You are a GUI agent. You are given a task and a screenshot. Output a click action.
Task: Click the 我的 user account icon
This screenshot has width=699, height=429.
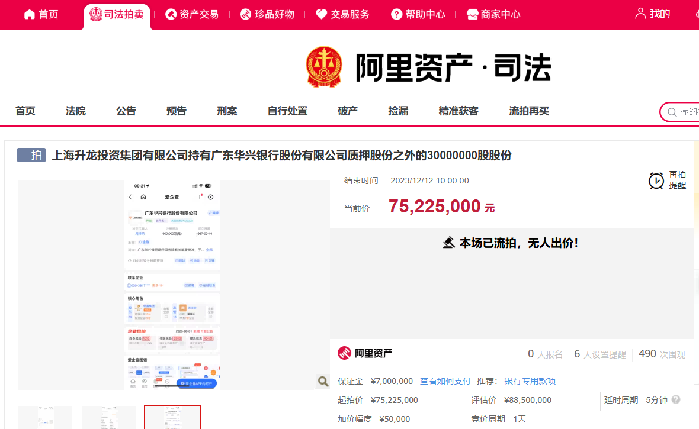(652, 14)
